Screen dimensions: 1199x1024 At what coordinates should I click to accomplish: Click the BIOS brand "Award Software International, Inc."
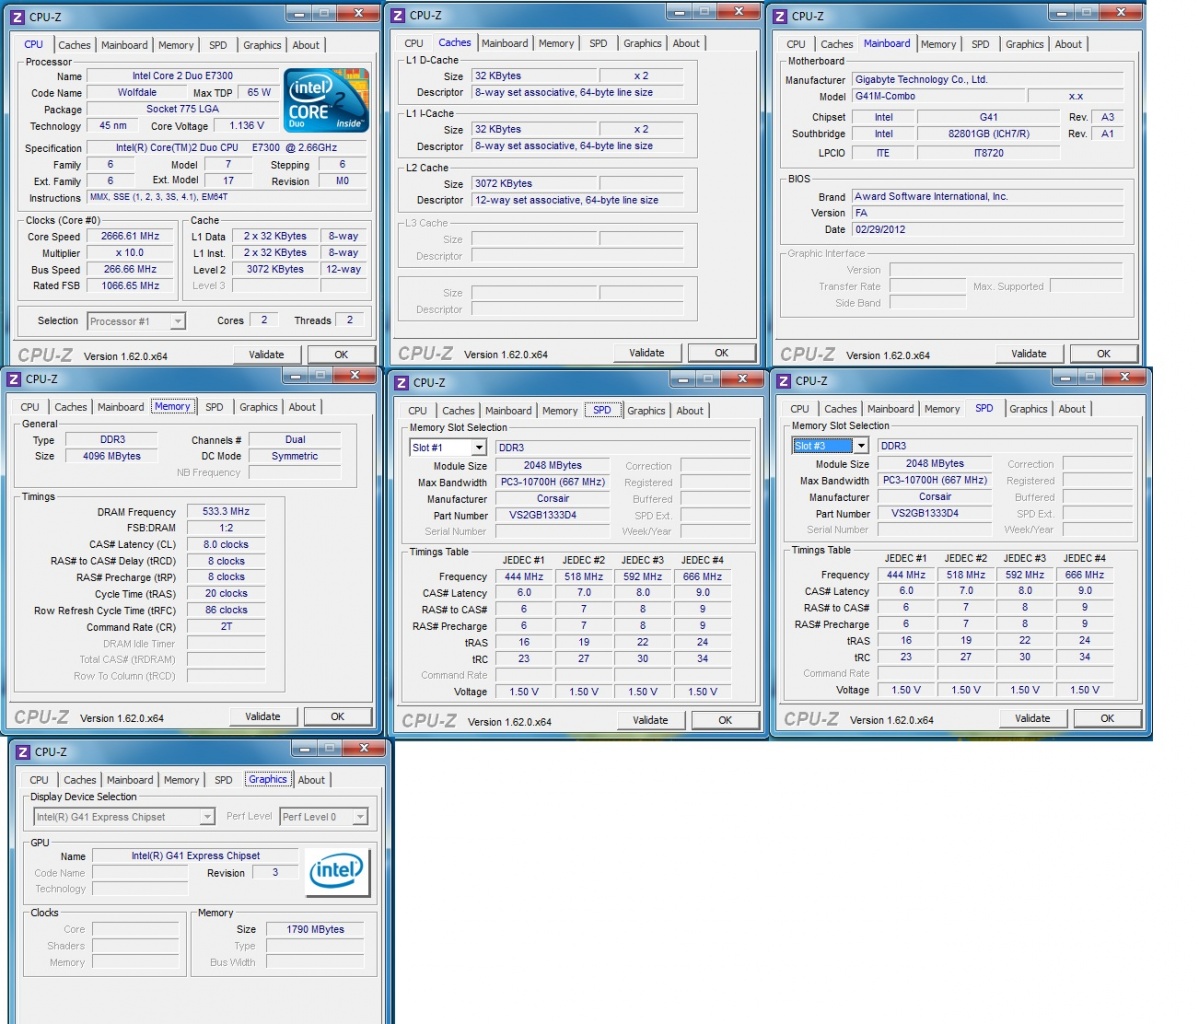[988, 197]
